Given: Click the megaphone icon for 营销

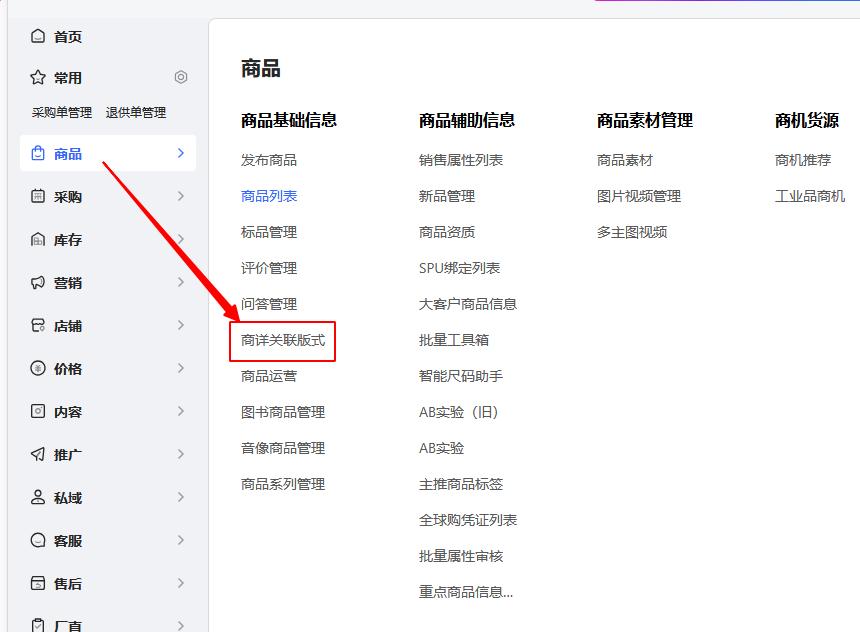Looking at the screenshot, I should pos(38,283).
